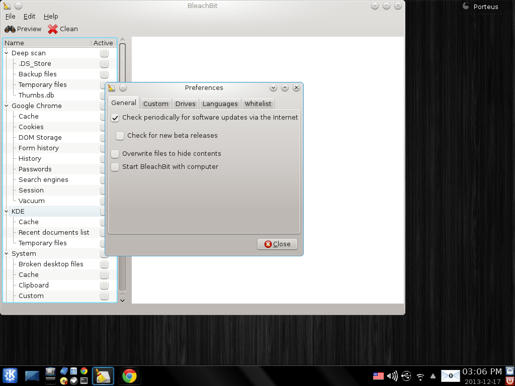Tick the .DS_Store Active checkbox
The width and height of the screenshot is (515, 386).
coord(104,64)
